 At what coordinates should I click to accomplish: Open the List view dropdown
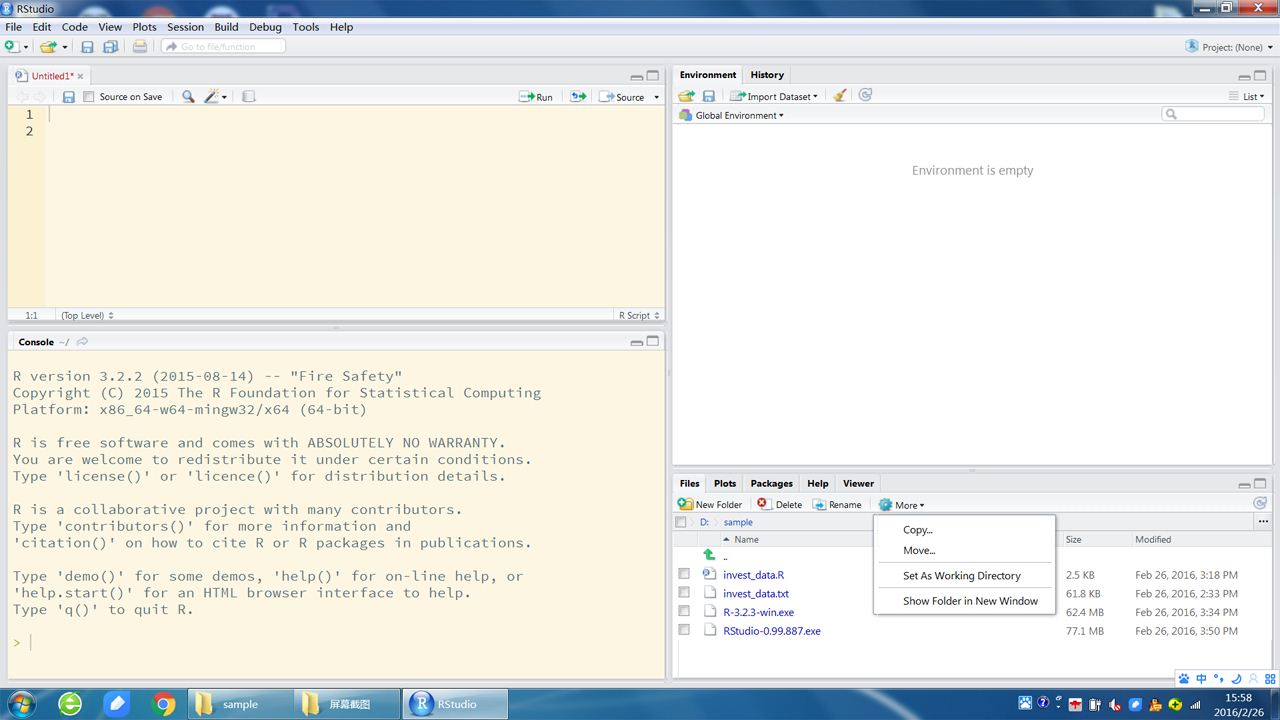[1247, 96]
